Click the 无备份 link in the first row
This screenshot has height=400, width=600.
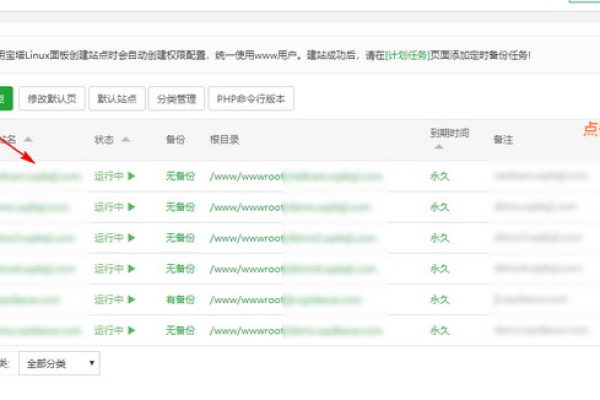tap(180, 176)
